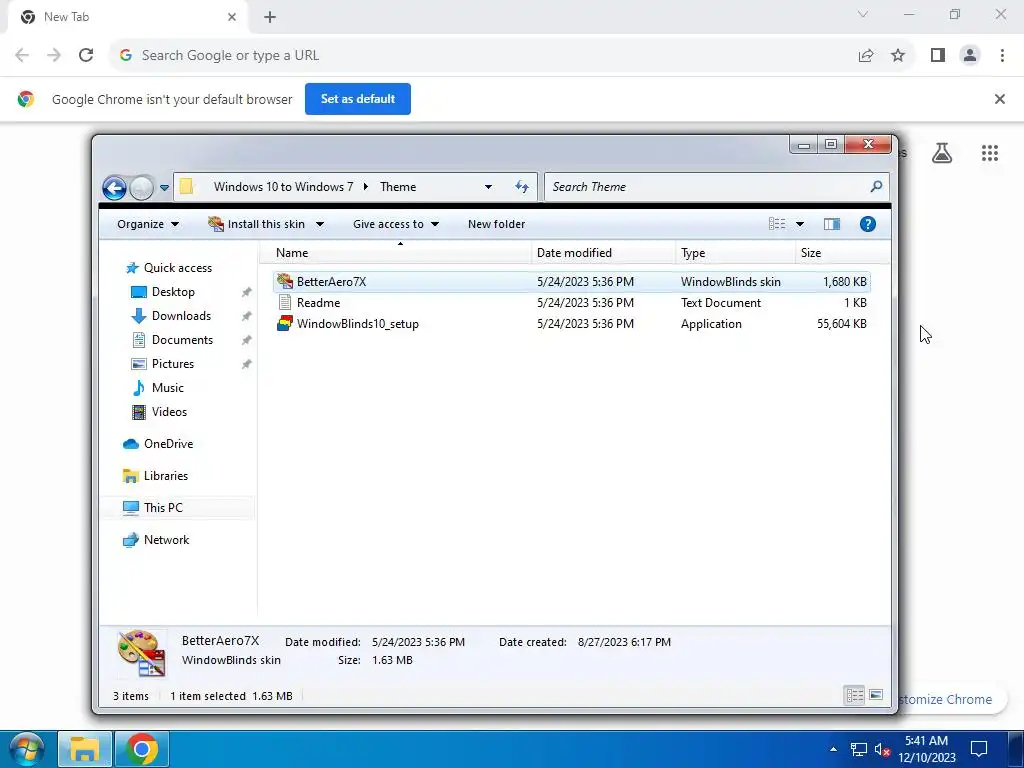Open Network in navigation pane
1024x768 pixels.
pyautogui.click(x=156, y=540)
